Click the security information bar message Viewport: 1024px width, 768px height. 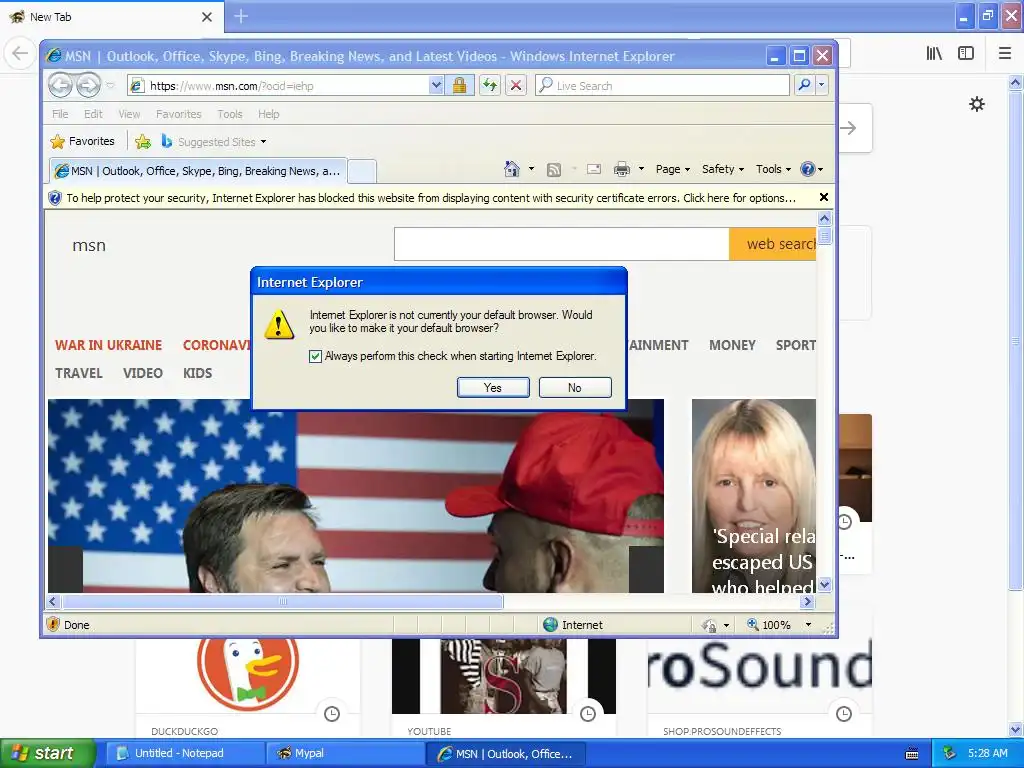coord(431,198)
